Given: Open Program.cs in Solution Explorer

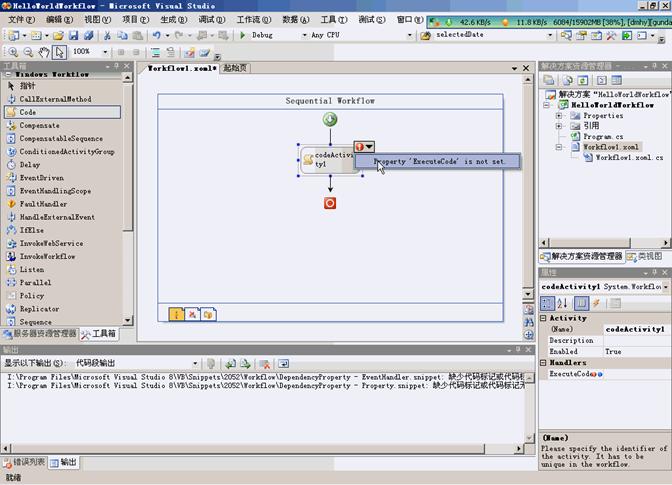Looking at the screenshot, I should pos(603,137).
